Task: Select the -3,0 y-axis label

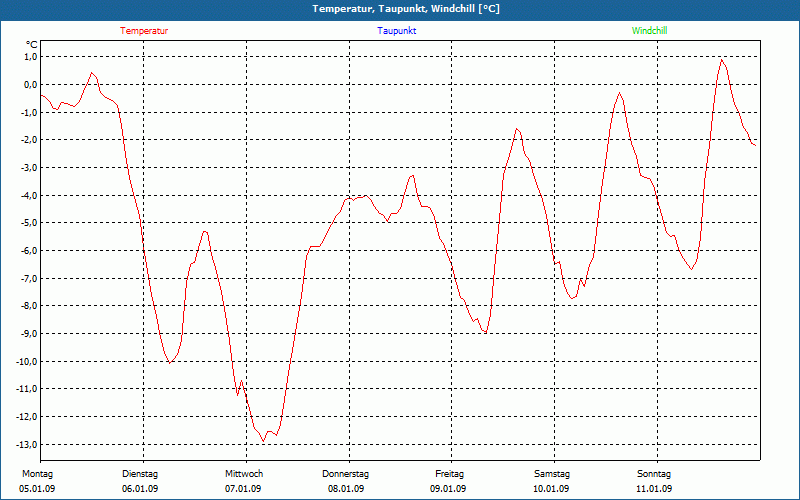Action: [29, 167]
